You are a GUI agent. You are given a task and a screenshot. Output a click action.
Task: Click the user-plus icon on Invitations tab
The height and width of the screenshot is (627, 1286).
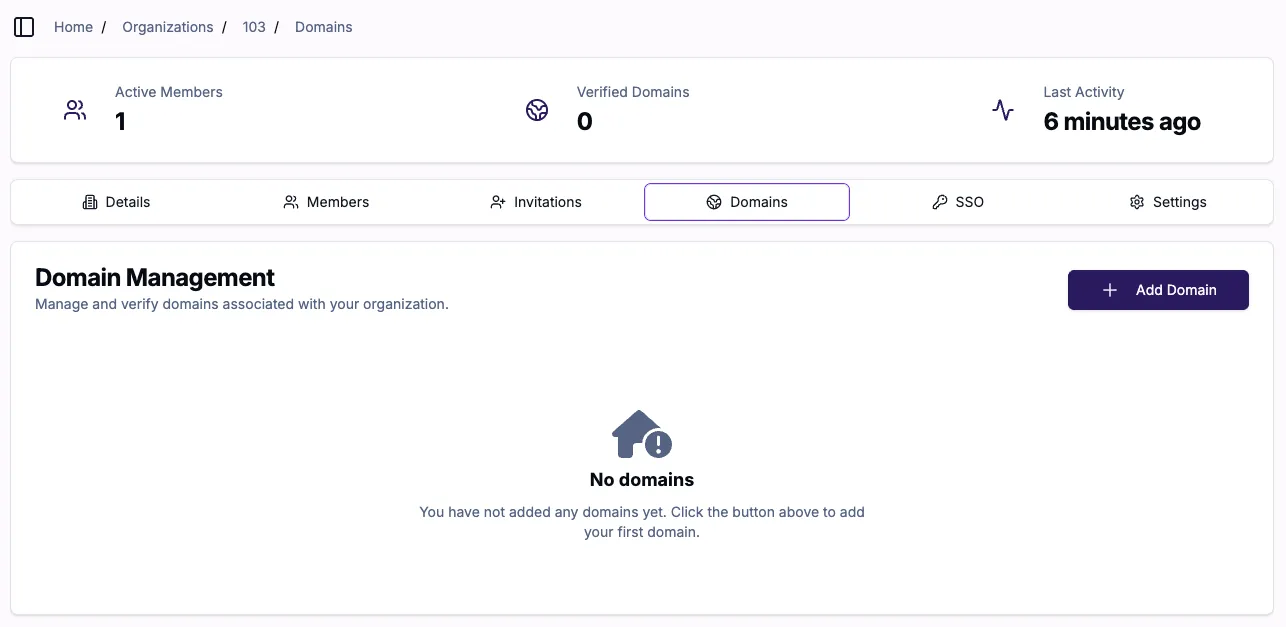tap(498, 202)
